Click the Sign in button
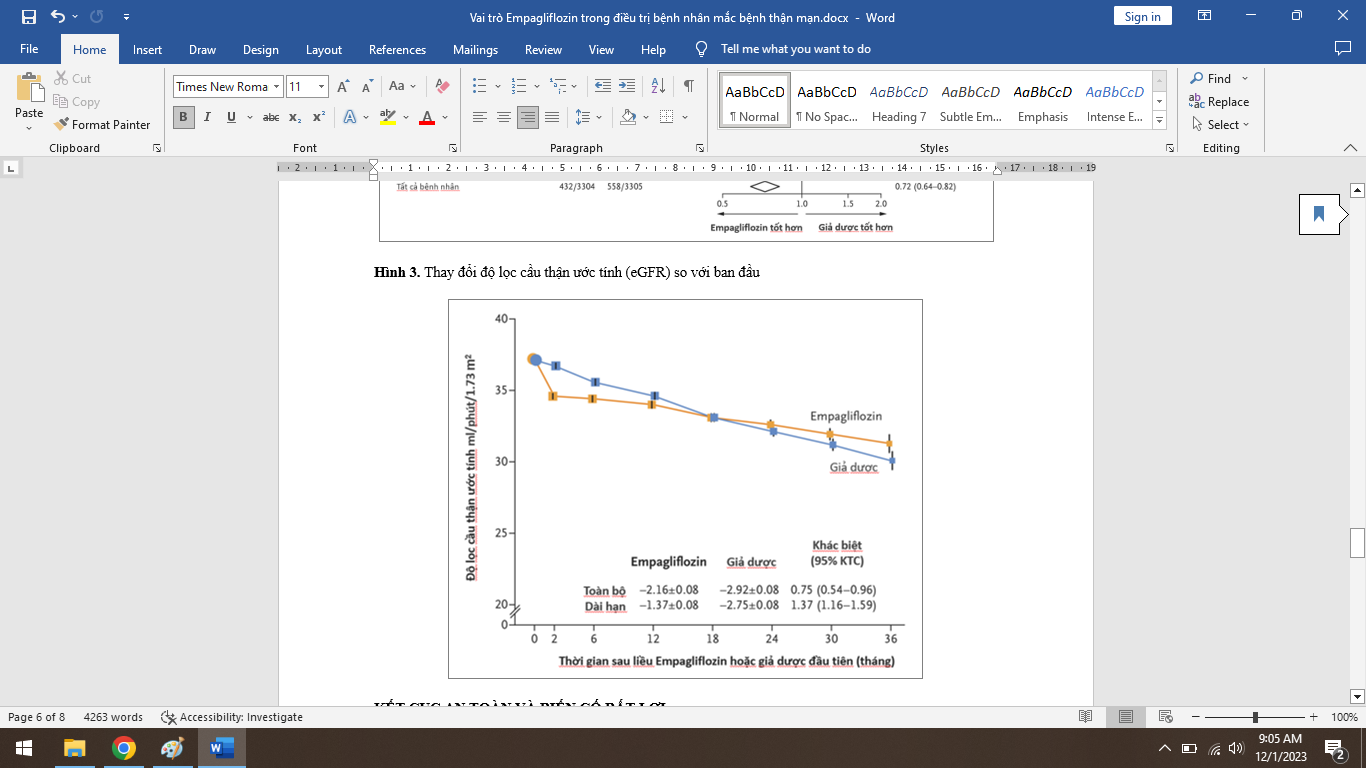This screenshot has width=1366, height=768. point(1142,16)
